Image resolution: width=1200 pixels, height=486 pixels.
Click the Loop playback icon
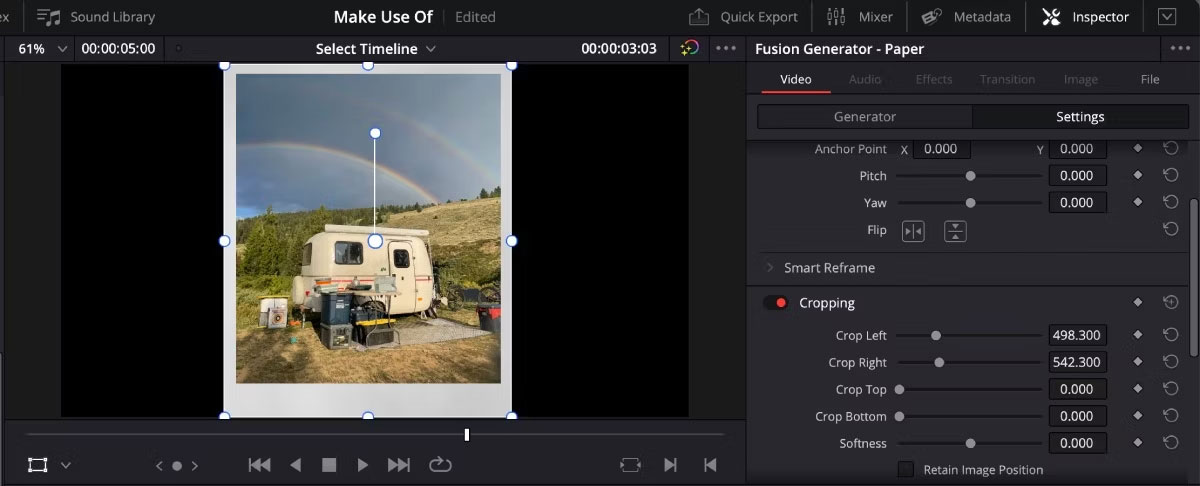click(440, 464)
